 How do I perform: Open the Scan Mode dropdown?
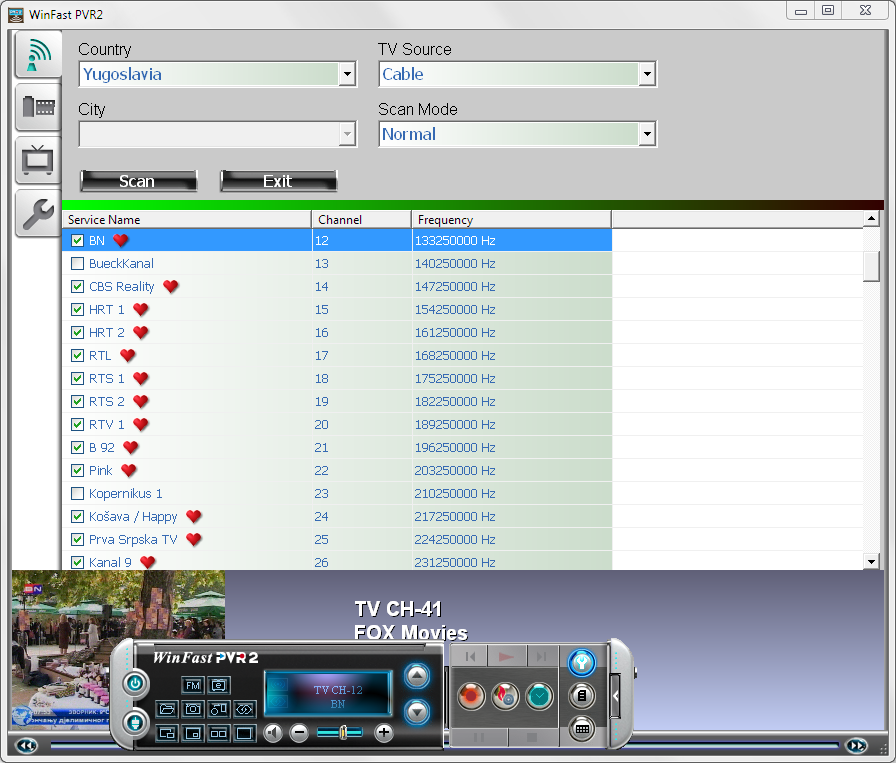pyautogui.click(x=647, y=134)
